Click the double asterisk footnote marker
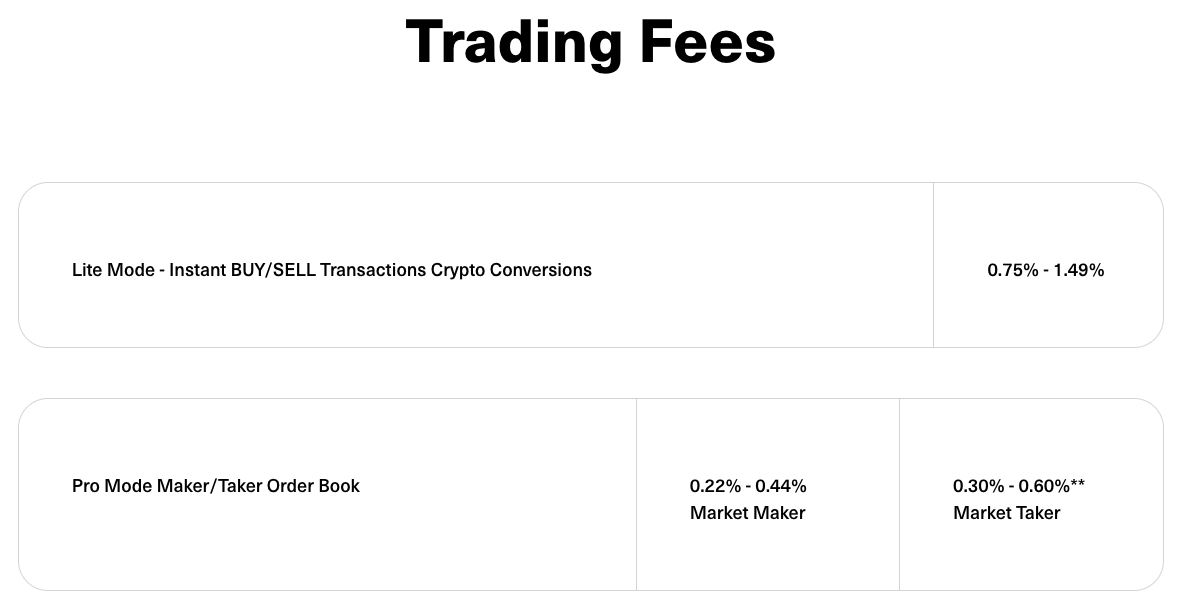 coord(1078,484)
